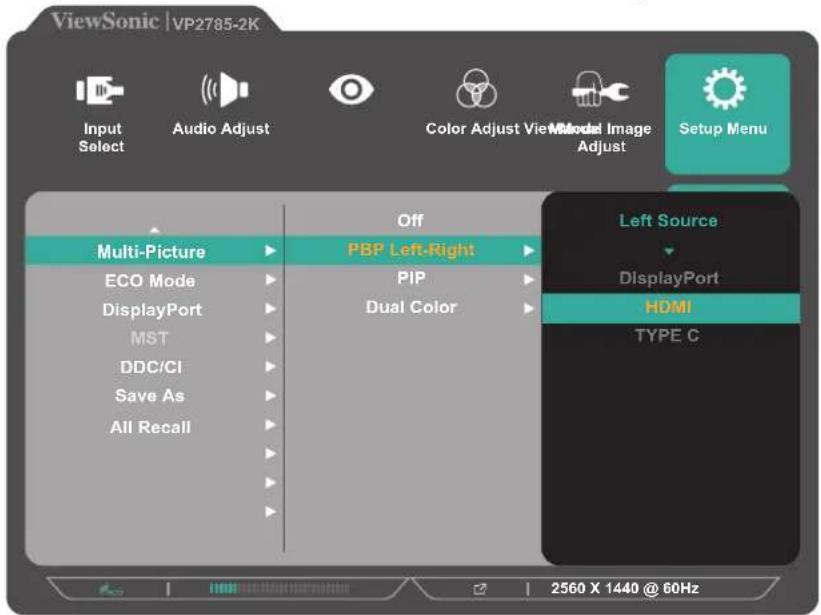This screenshot has width=821, height=615.
Task: Select the ViewMode eye icon
Action: 351,90
